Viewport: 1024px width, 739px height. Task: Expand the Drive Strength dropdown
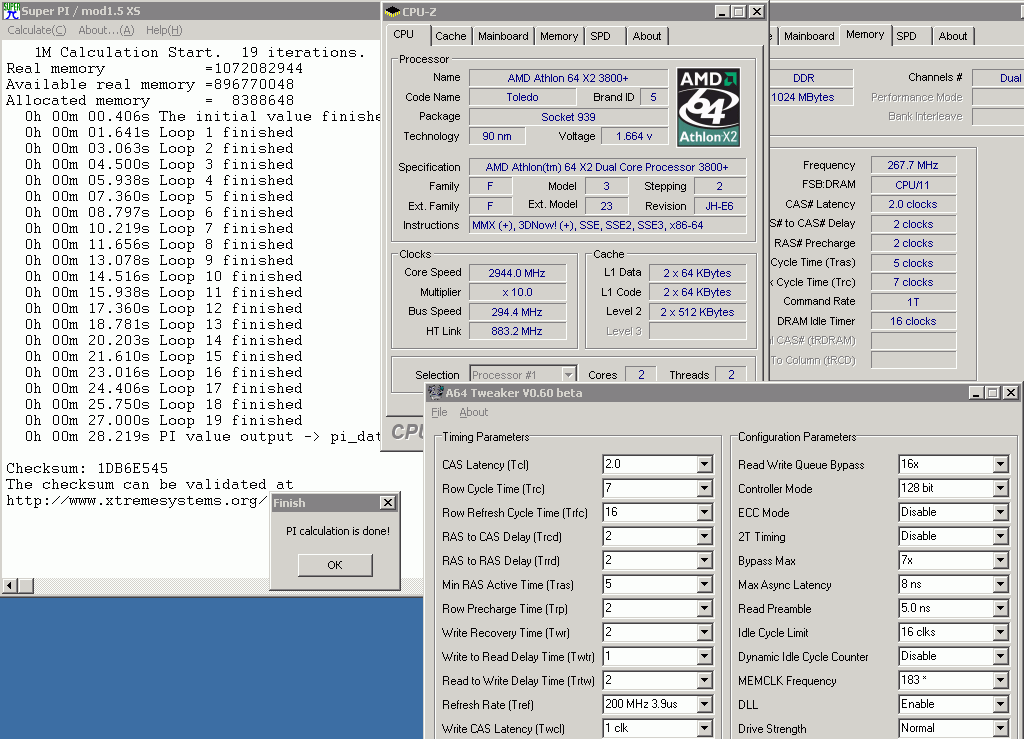tap(1000, 729)
